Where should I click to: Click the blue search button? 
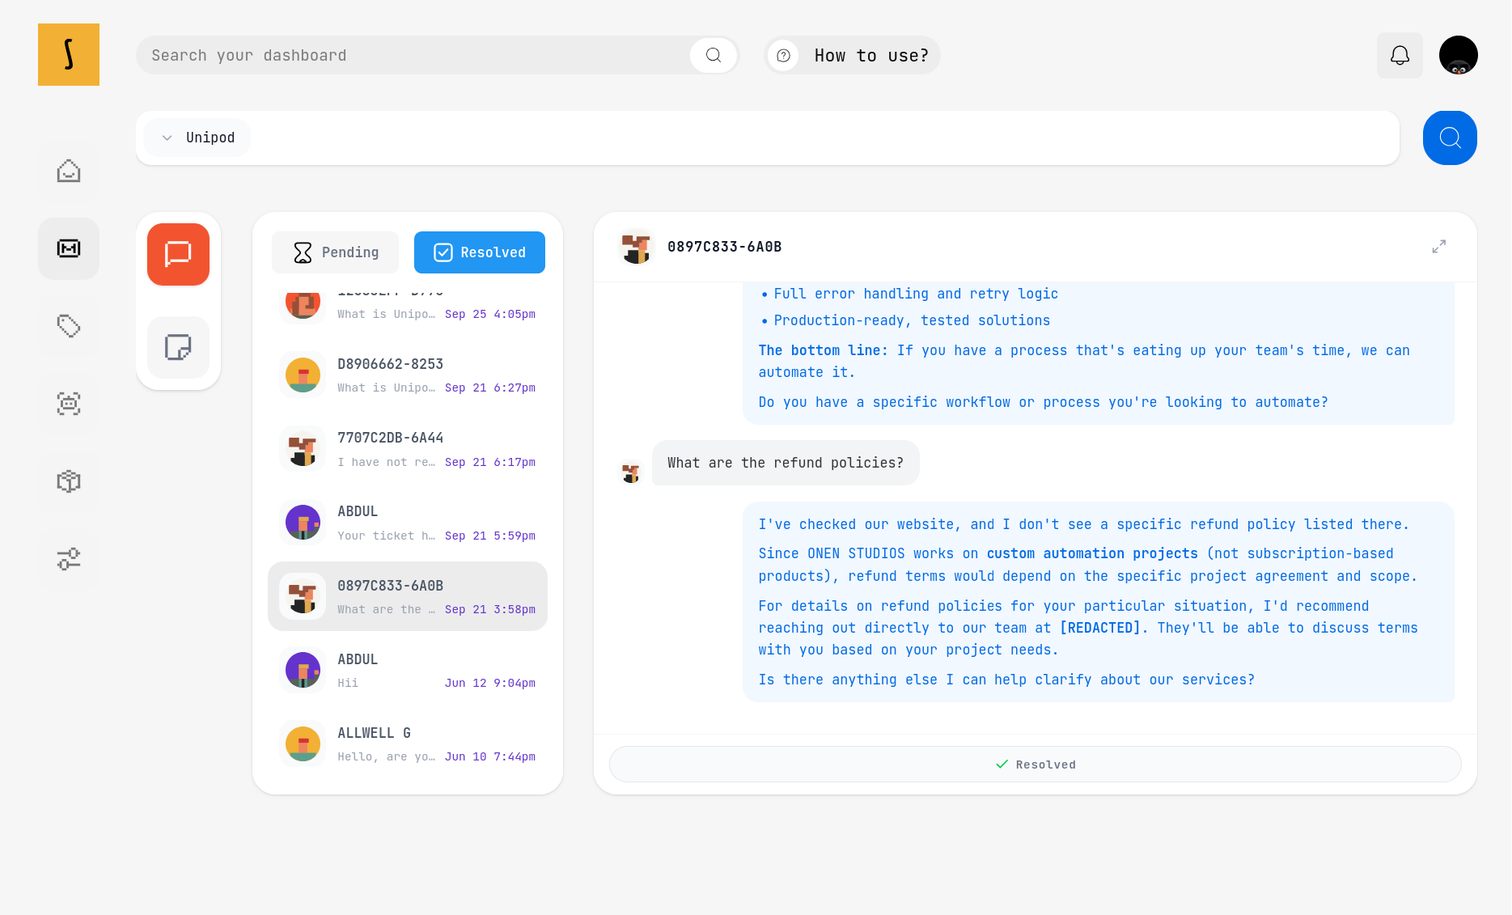[1450, 138]
